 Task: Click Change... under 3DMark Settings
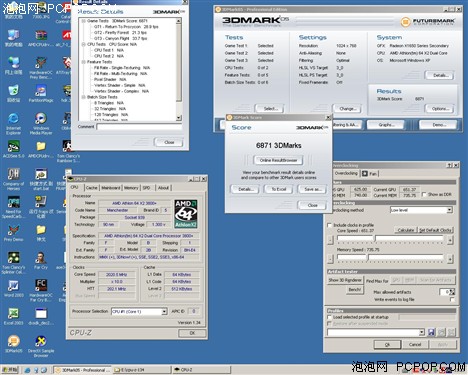pos(348,109)
